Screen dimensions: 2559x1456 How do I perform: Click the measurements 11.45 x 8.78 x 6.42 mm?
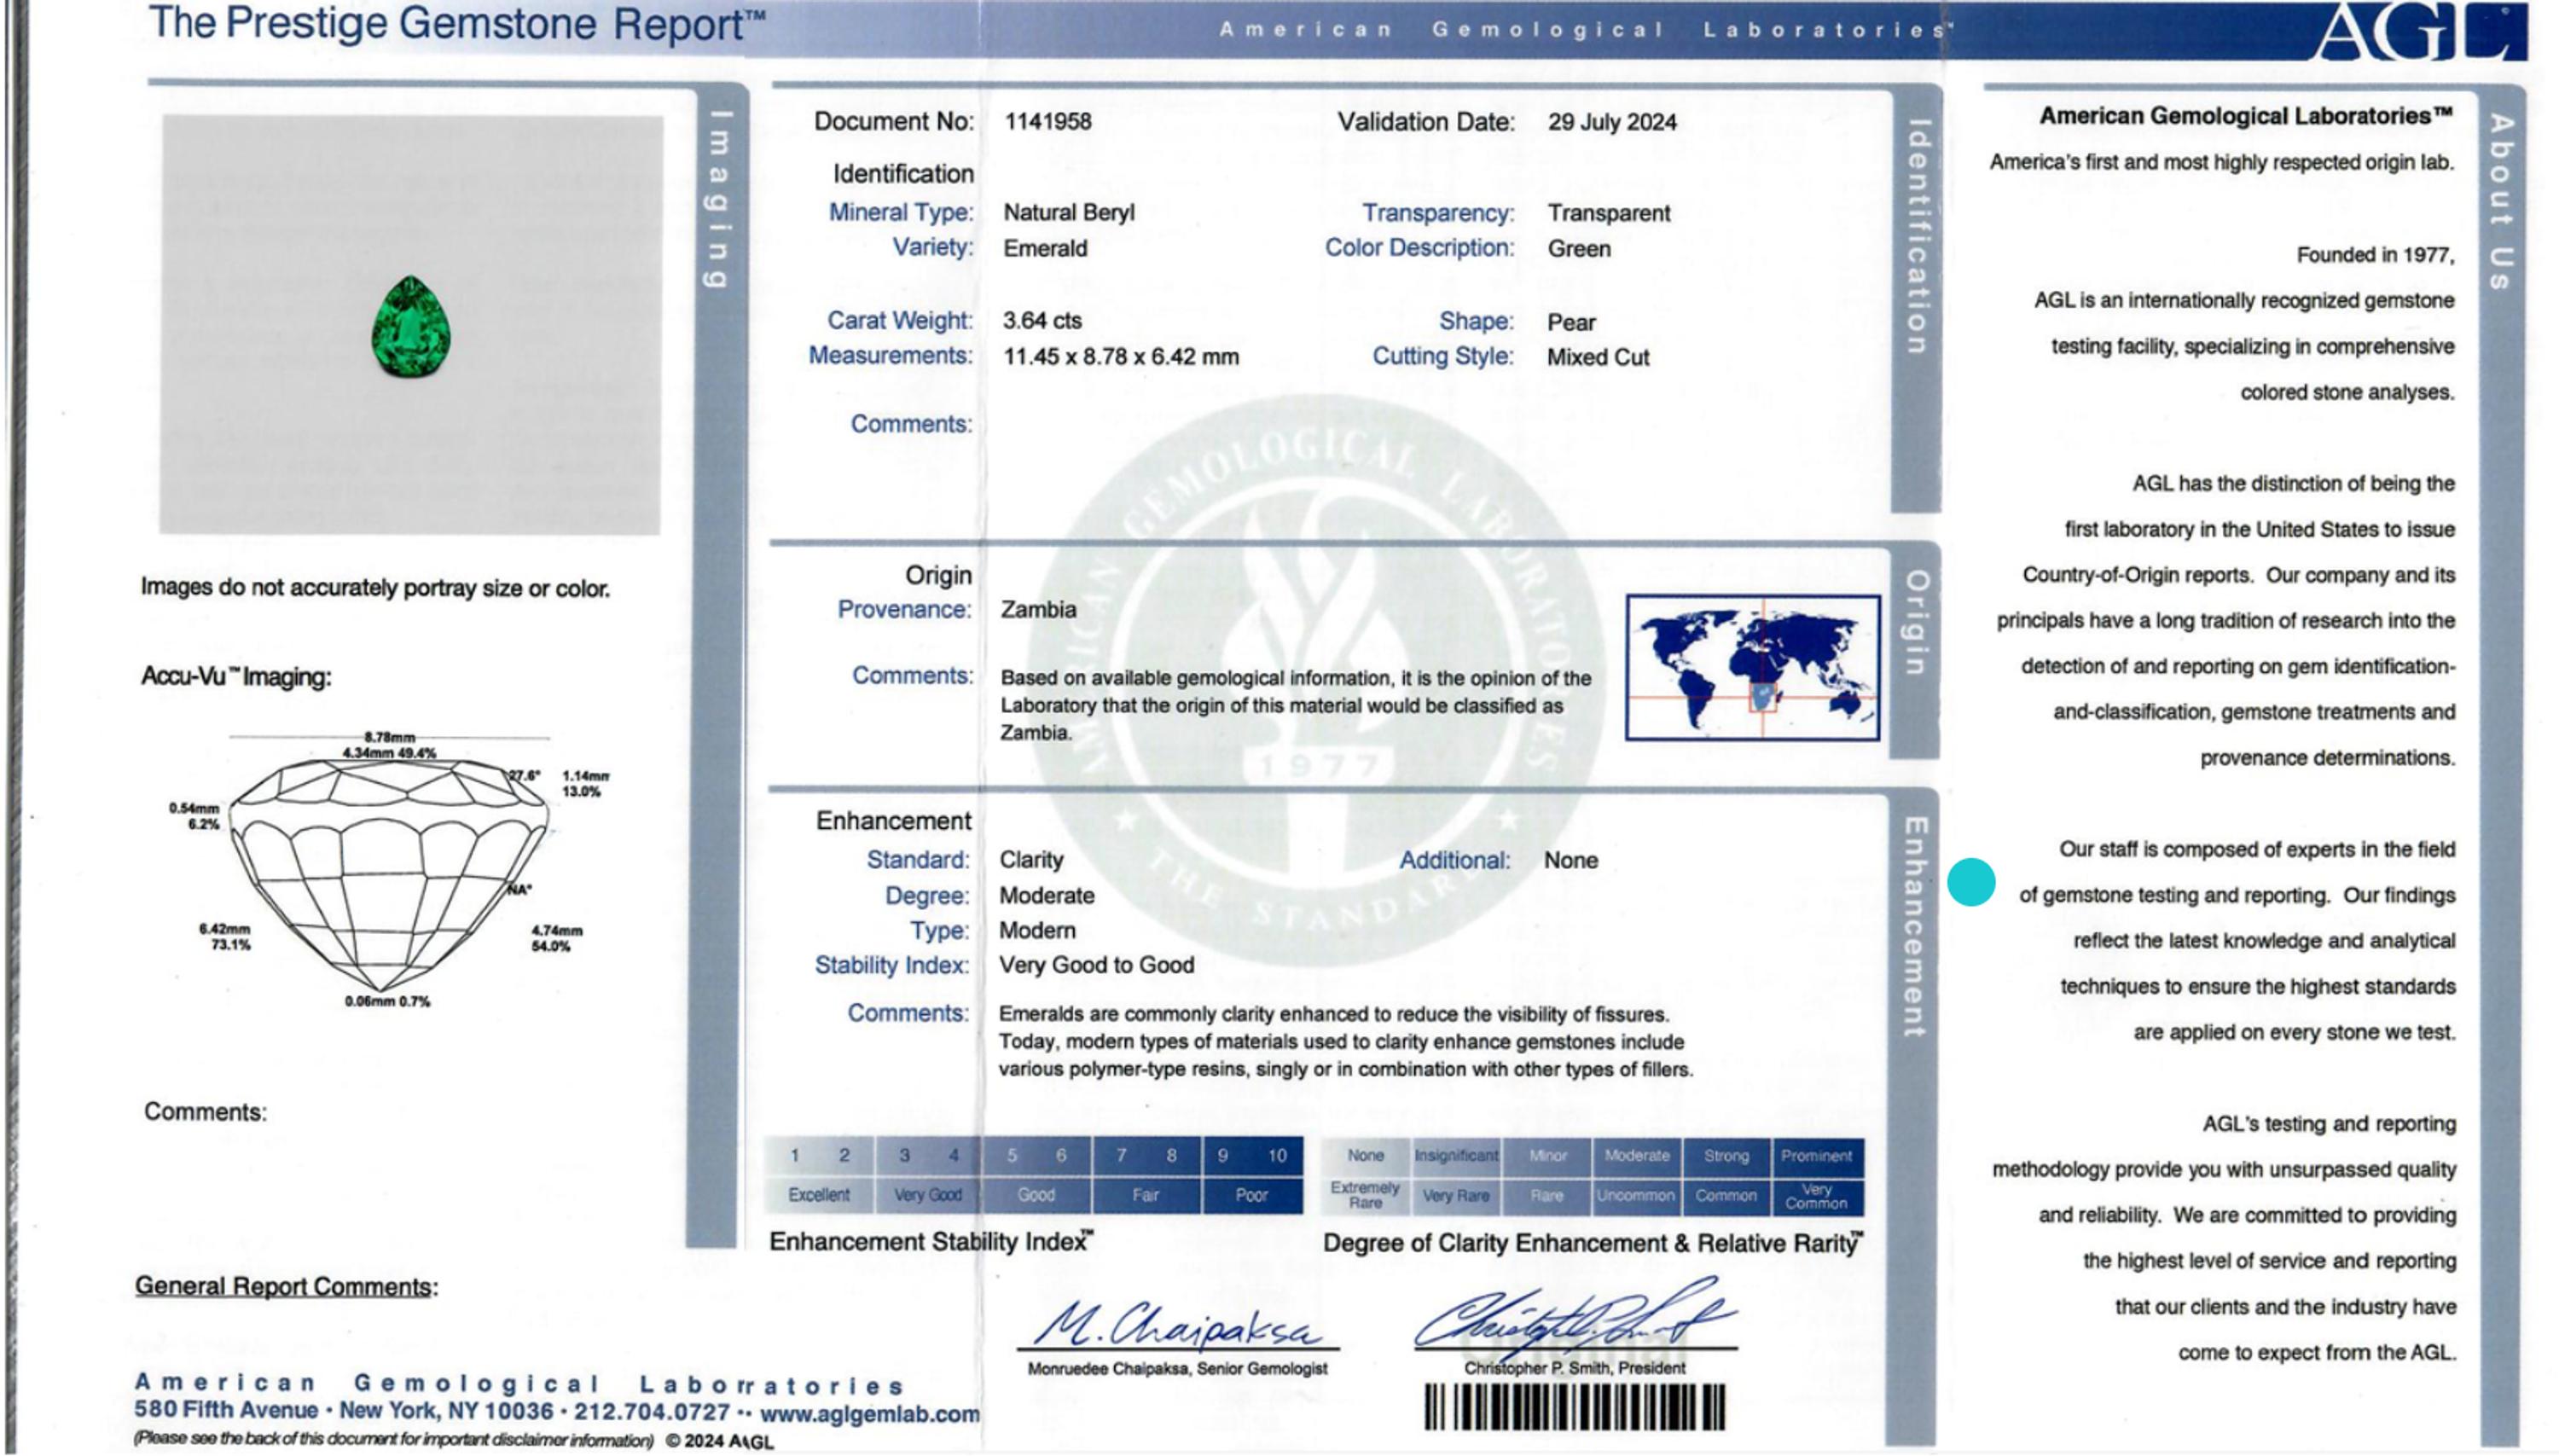pos(1121,357)
